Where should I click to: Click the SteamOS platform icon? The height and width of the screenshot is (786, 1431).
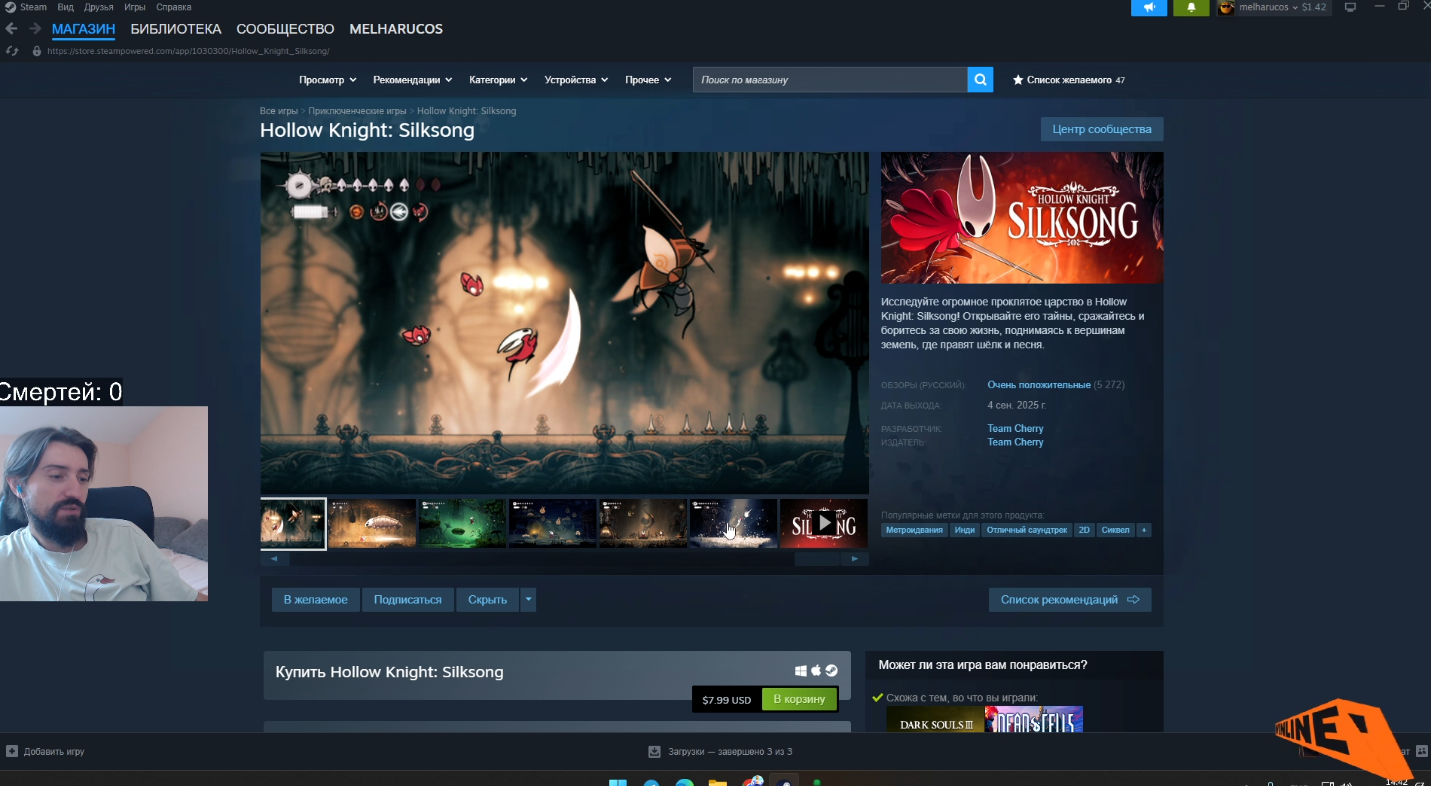(831, 671)
